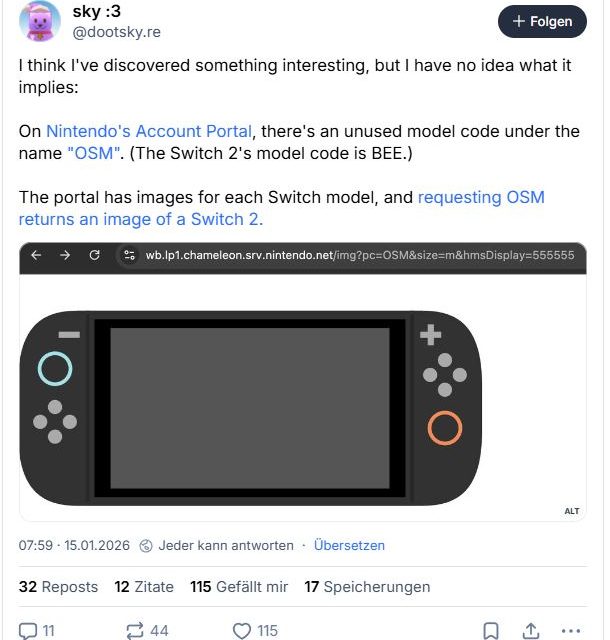Bookmark the post with save icon
Viewport: 610px width, 640px height.
(x=491, y=630)
